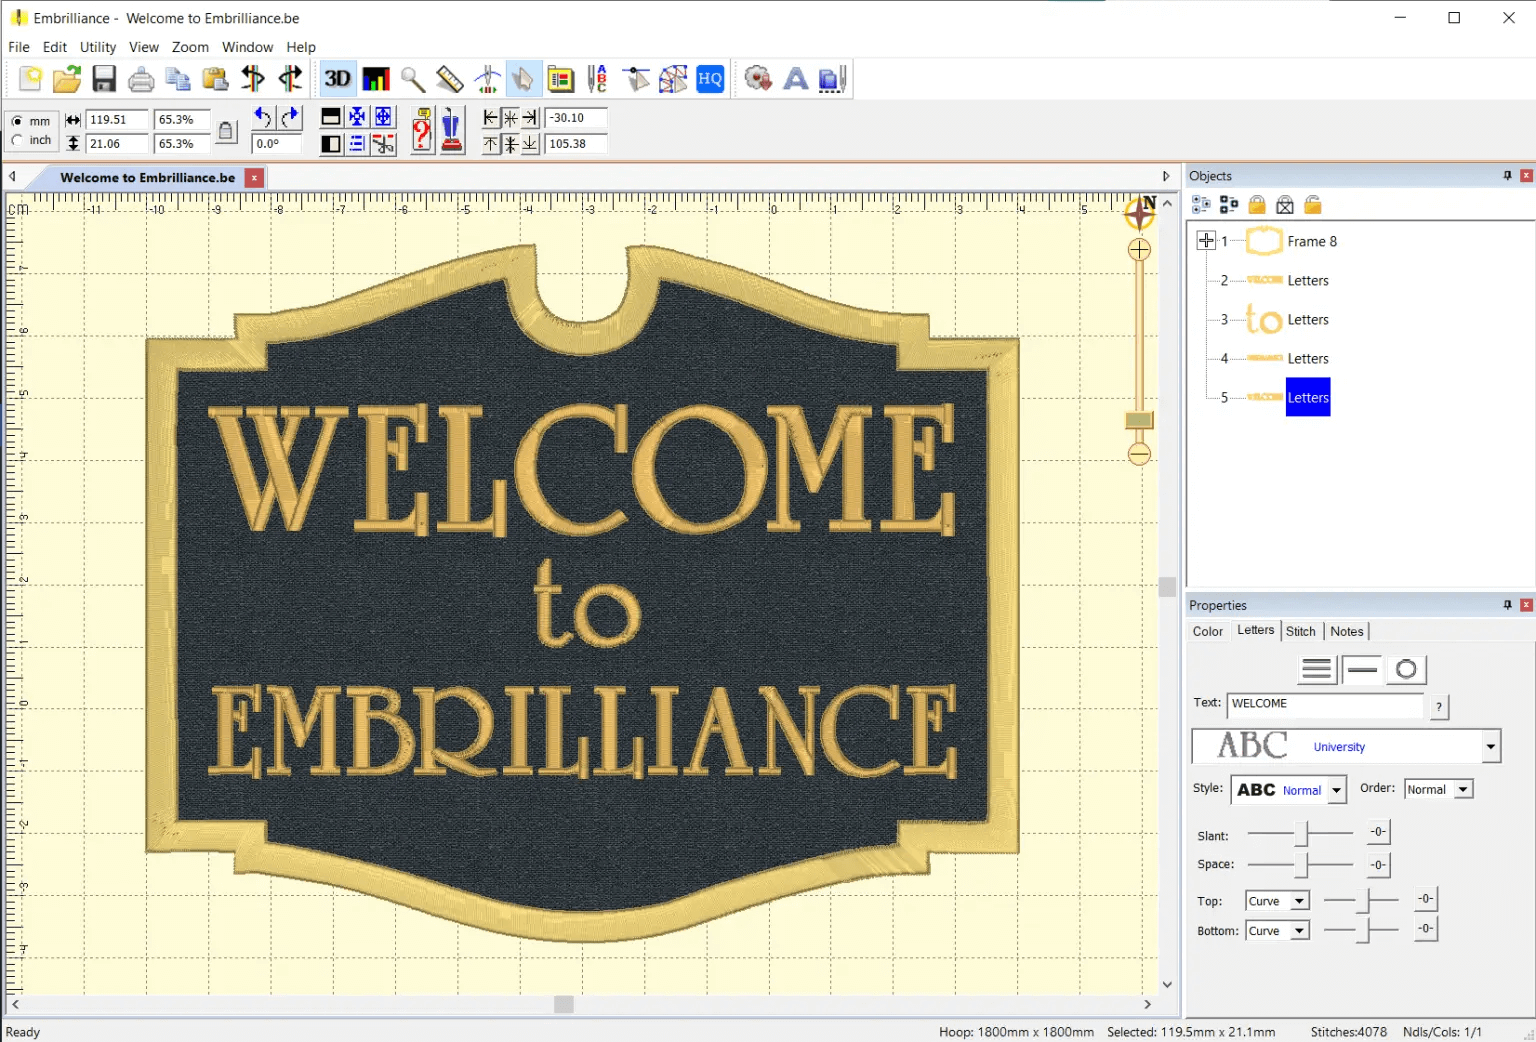Open the Lettering tool icon
Image resolution: width=1536 pixels, height=1042 pixels.
(x=796, y=79)
